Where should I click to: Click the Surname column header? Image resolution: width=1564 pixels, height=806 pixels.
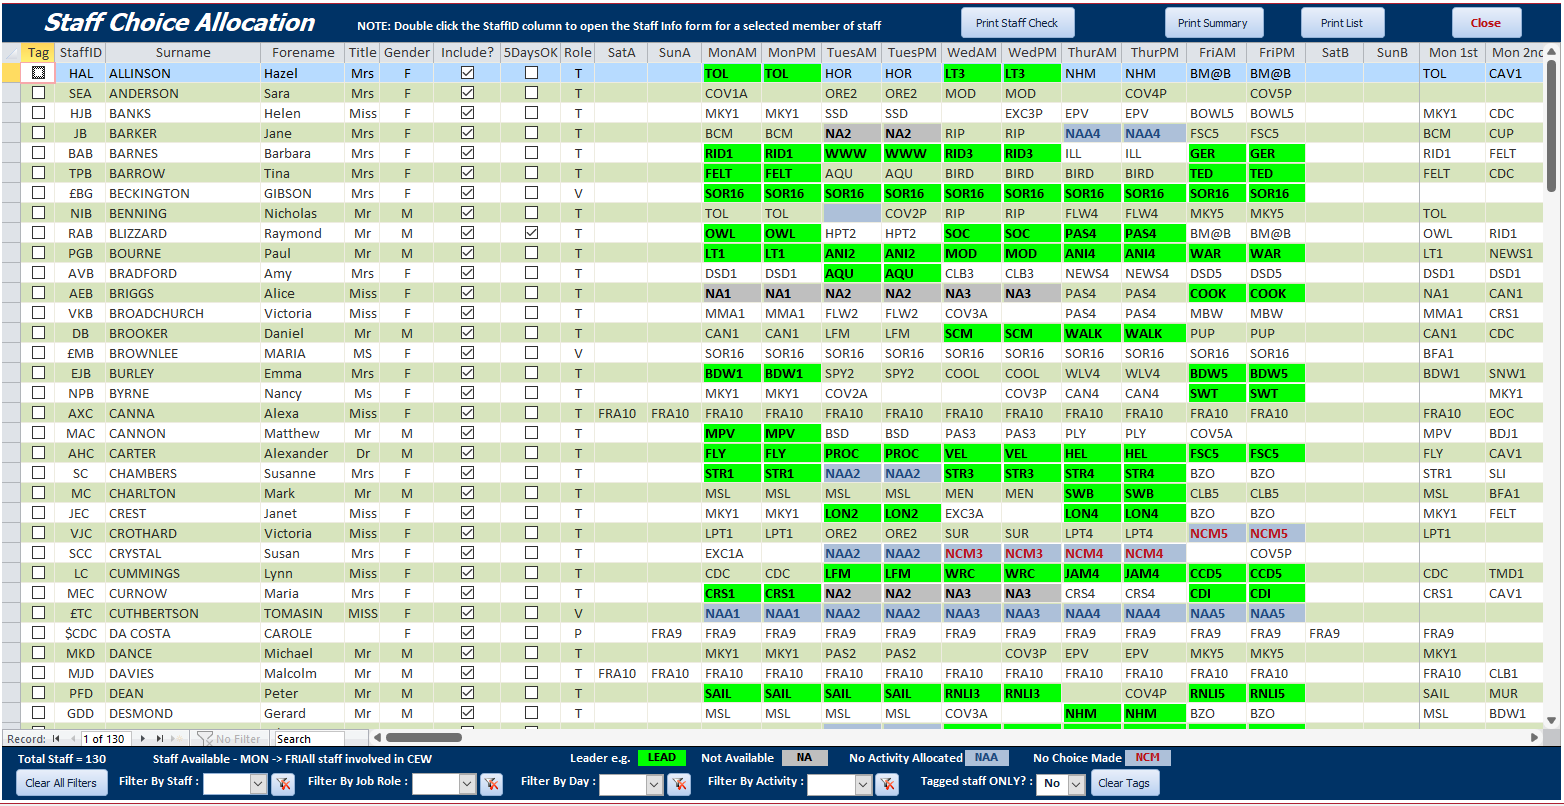pyautogui.click(x=183, y=52)
